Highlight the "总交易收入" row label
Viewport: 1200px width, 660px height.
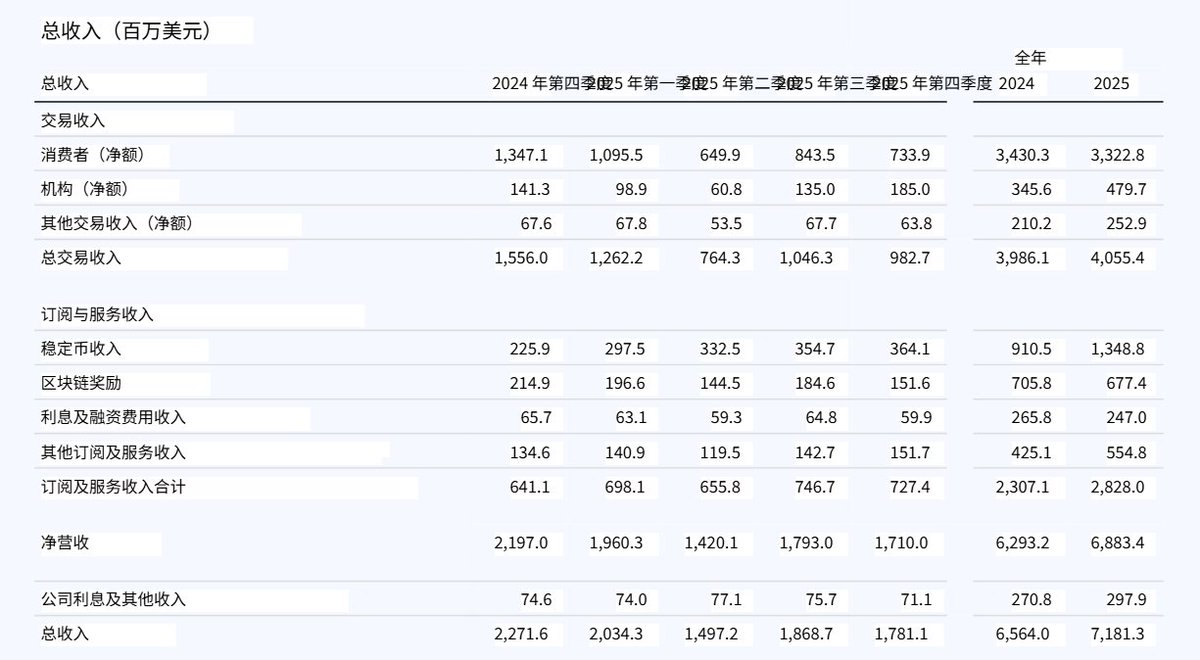[x=81, y=257]
